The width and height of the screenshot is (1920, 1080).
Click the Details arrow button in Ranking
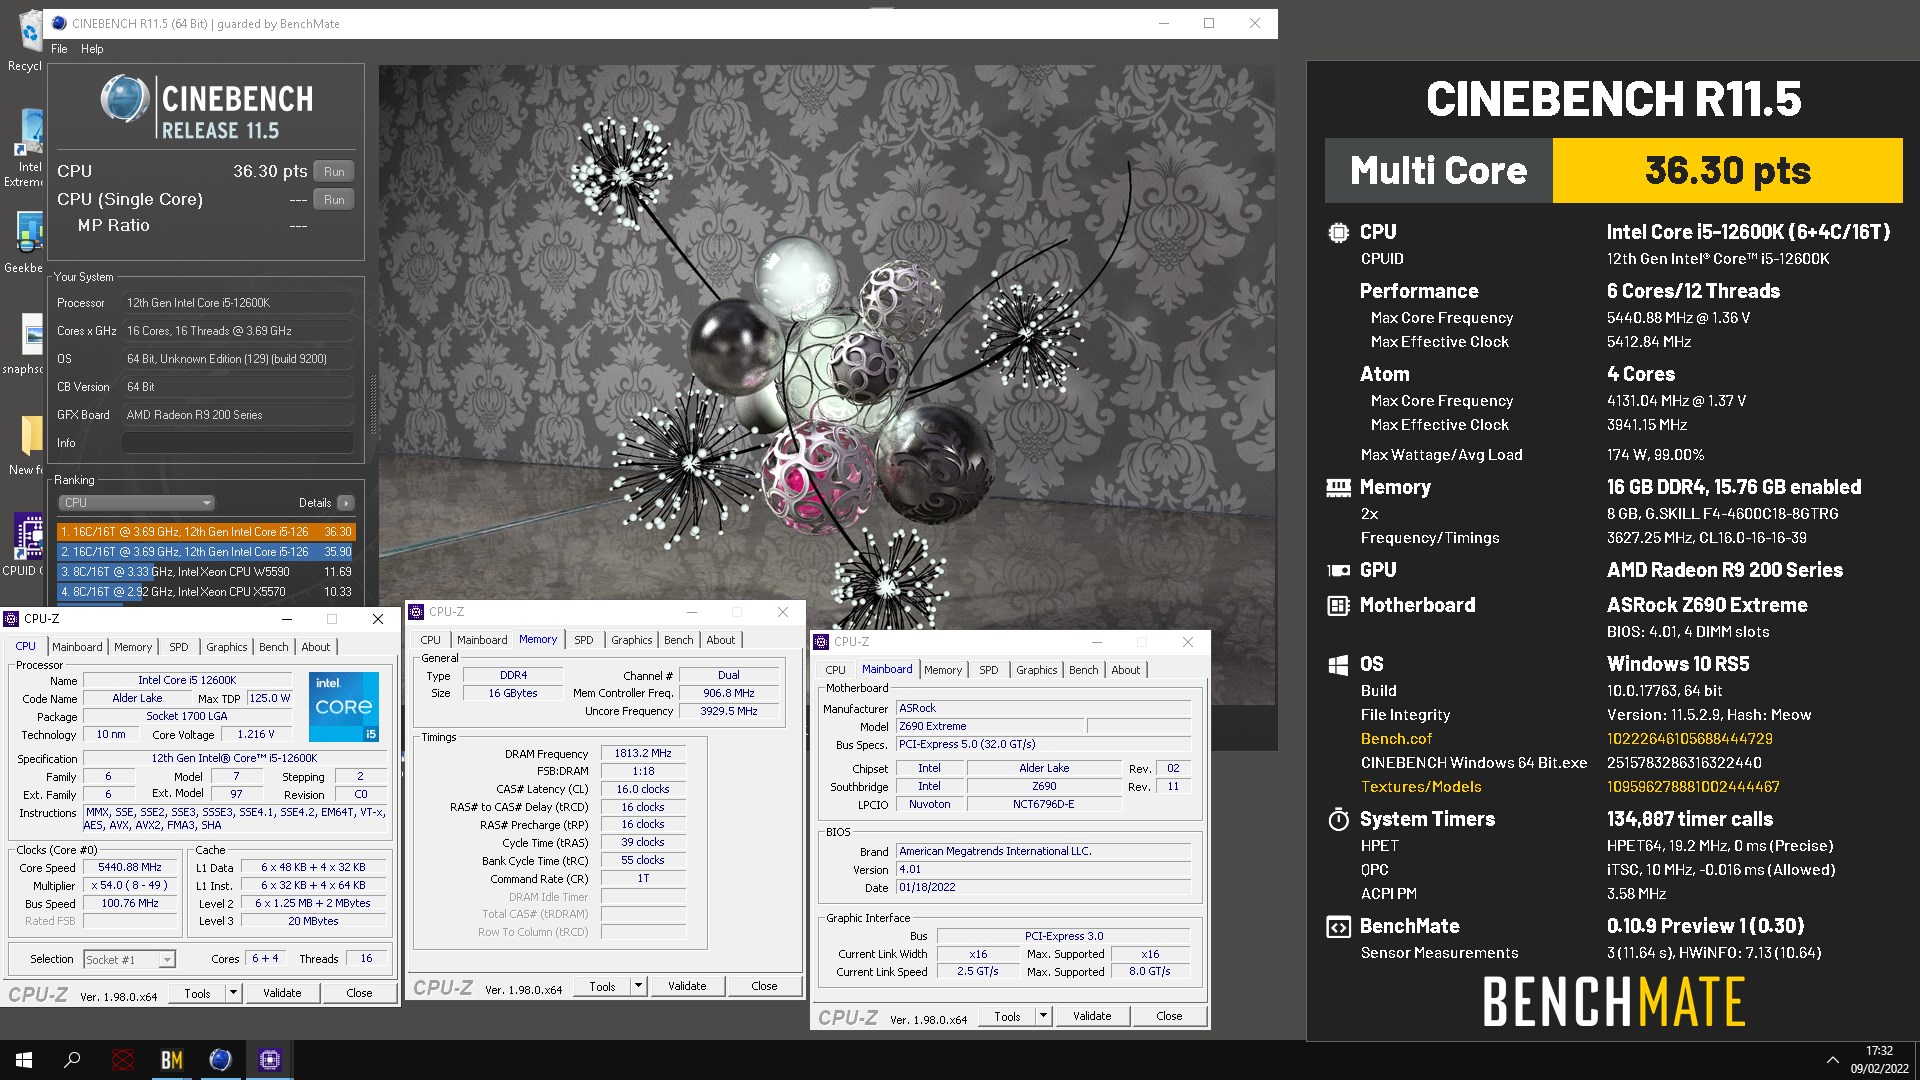[x=346, y=503]
